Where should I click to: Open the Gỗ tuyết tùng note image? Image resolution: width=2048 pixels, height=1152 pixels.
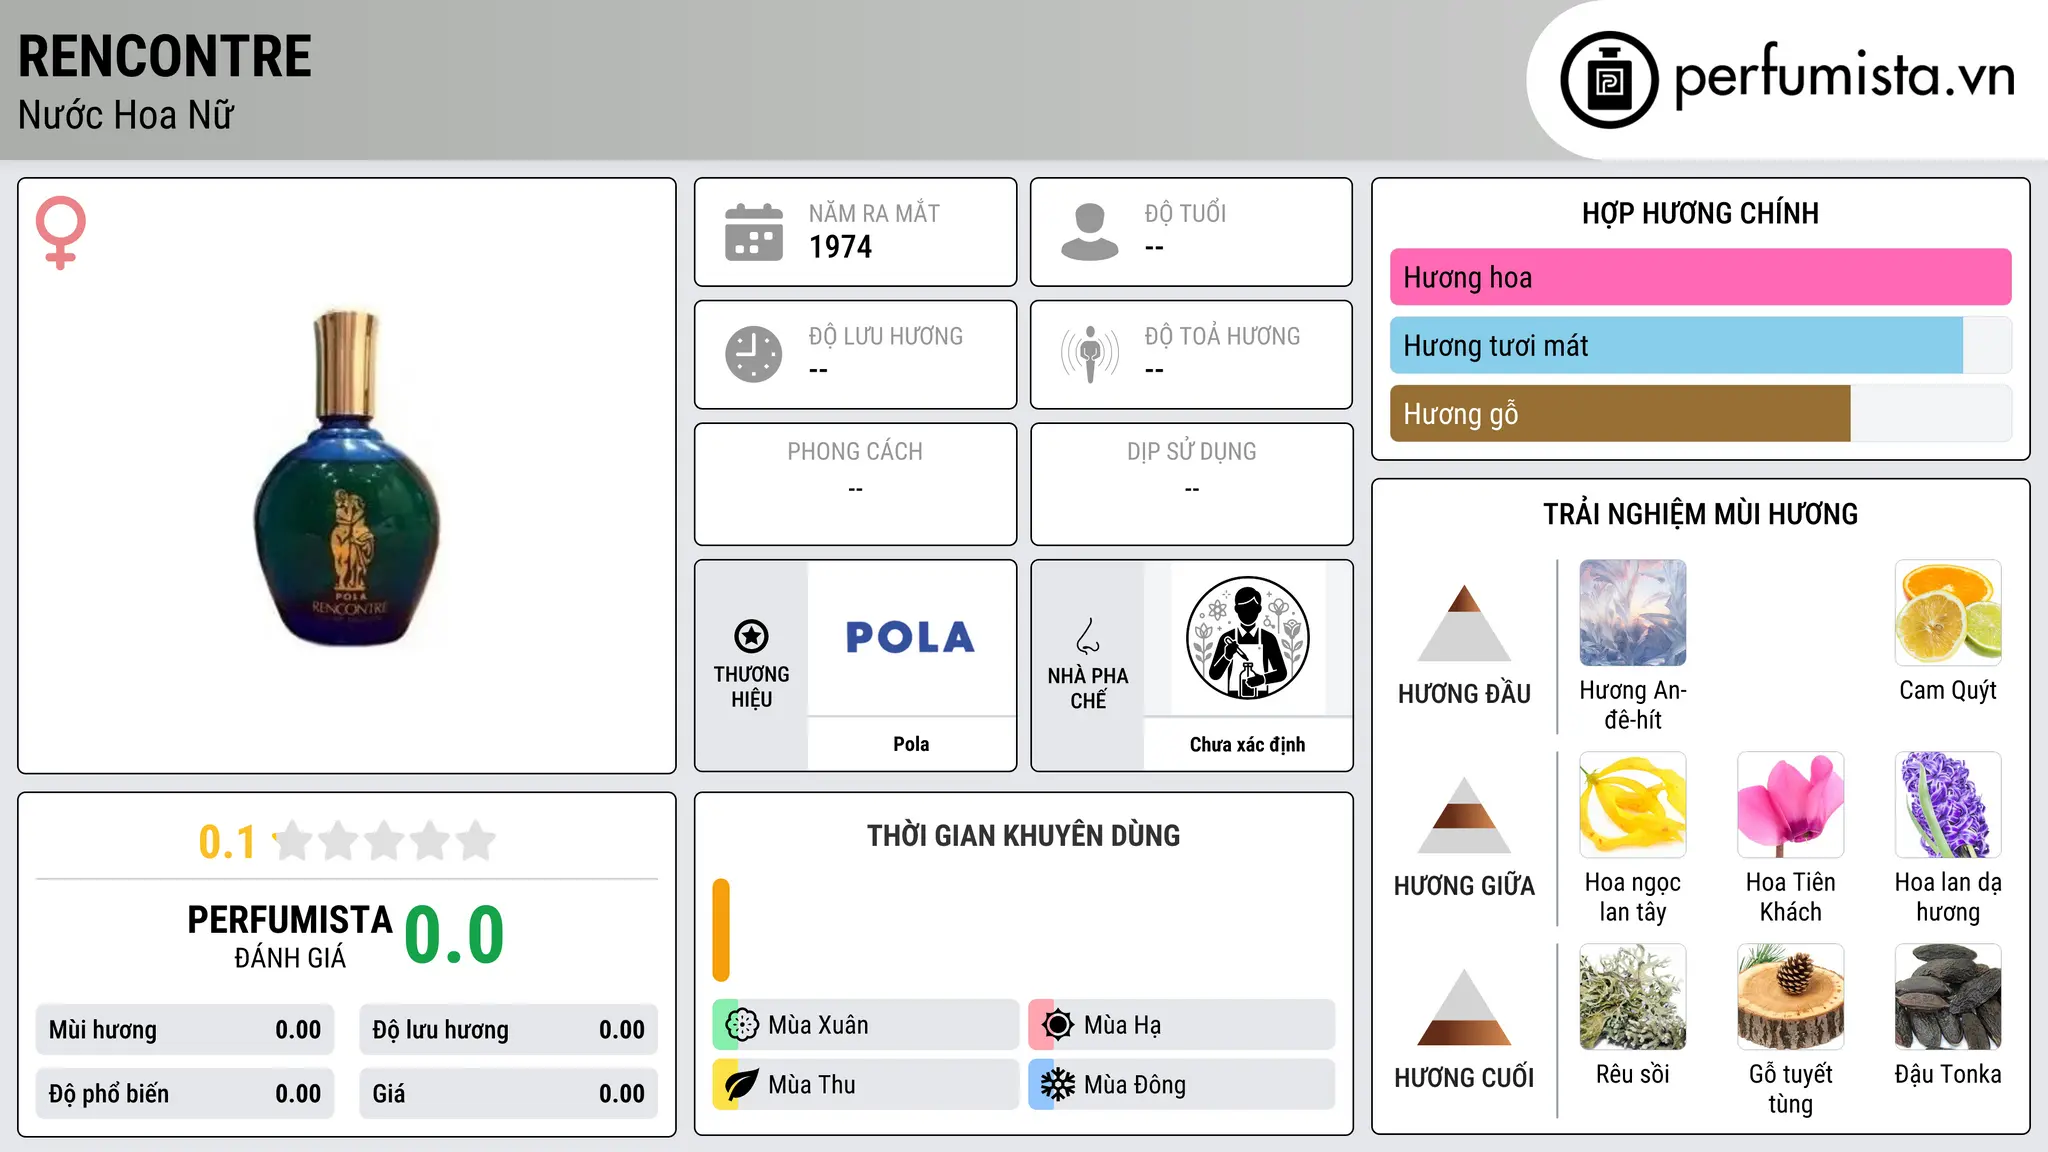[x=1790, y=997]
